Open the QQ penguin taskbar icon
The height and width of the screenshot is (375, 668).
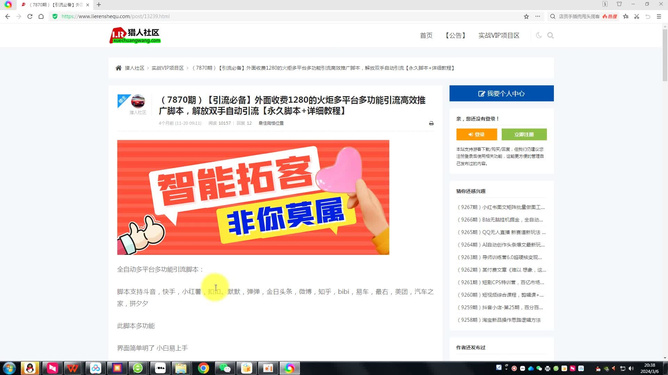pyautogui.click(x=30, y=368)
